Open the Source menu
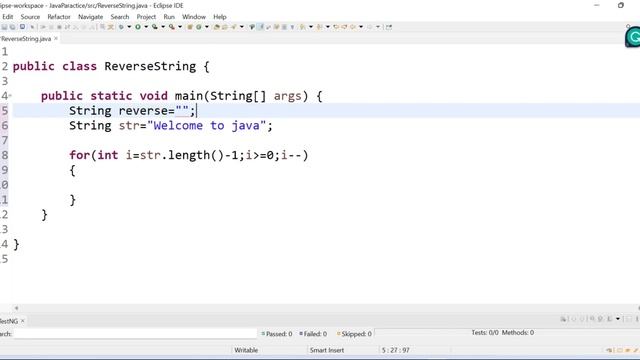The image size is (640, 360). point(30,17)
